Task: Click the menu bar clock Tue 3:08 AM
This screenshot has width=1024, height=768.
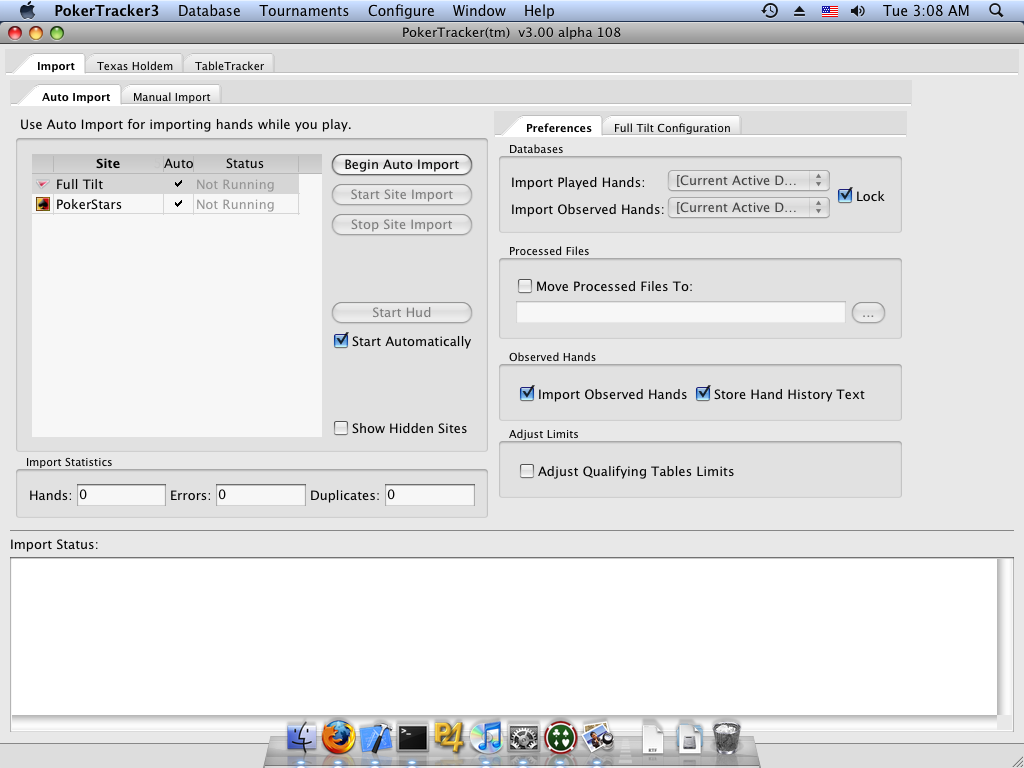Action: click(x=926, y=11)
